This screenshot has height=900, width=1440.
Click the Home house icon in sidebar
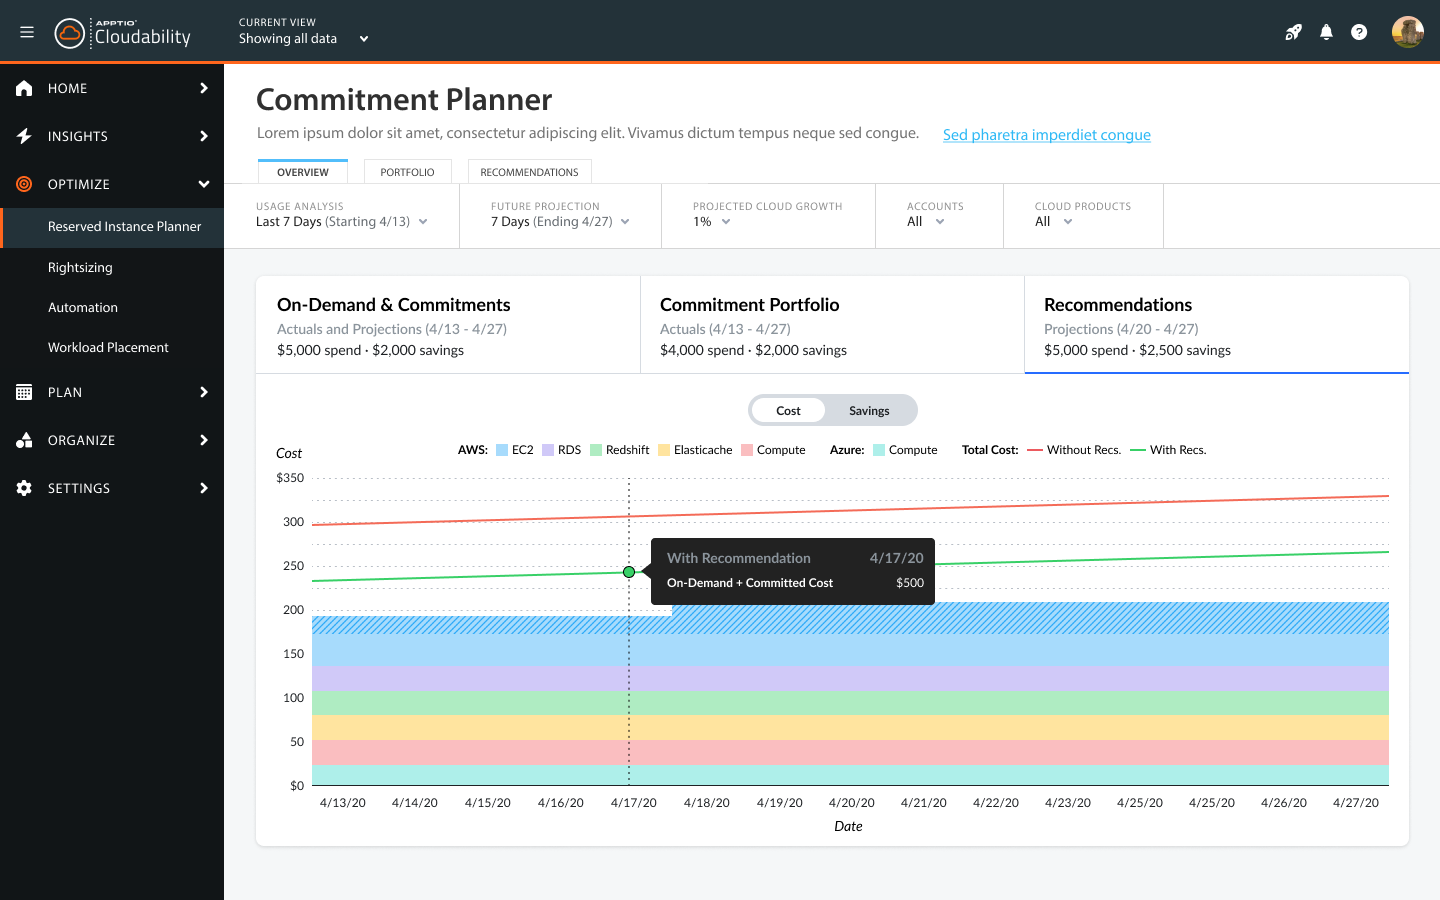[24, 88]
